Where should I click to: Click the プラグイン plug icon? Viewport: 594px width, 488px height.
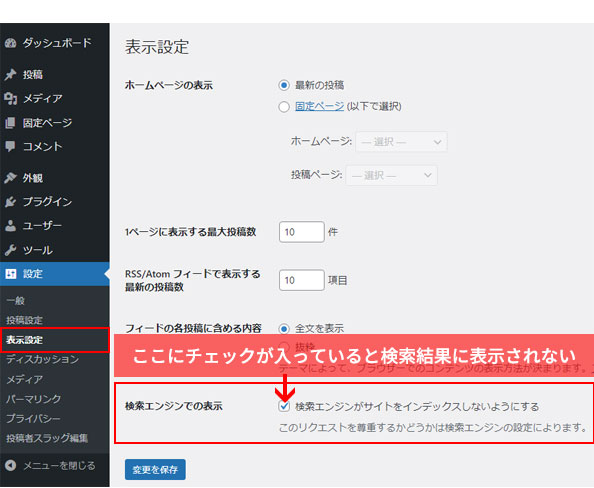coord(11,202)
